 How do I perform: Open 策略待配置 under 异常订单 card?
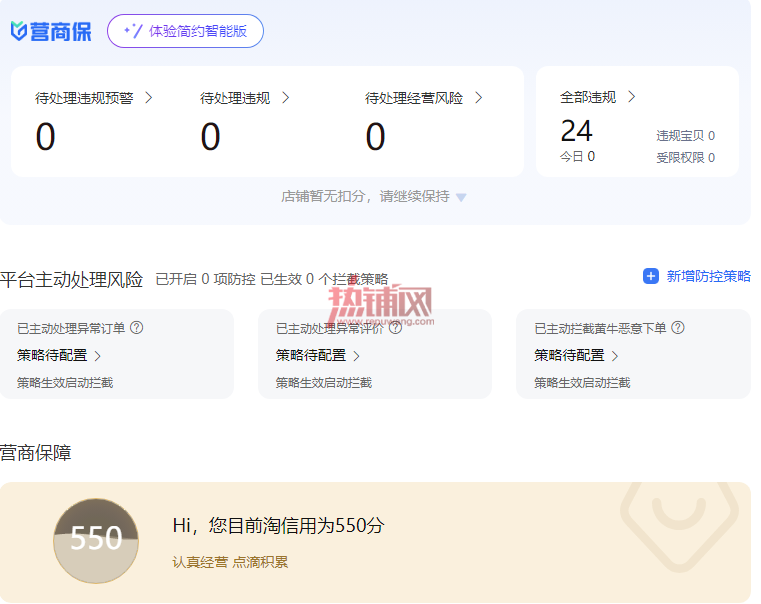[x=59, y=356]
